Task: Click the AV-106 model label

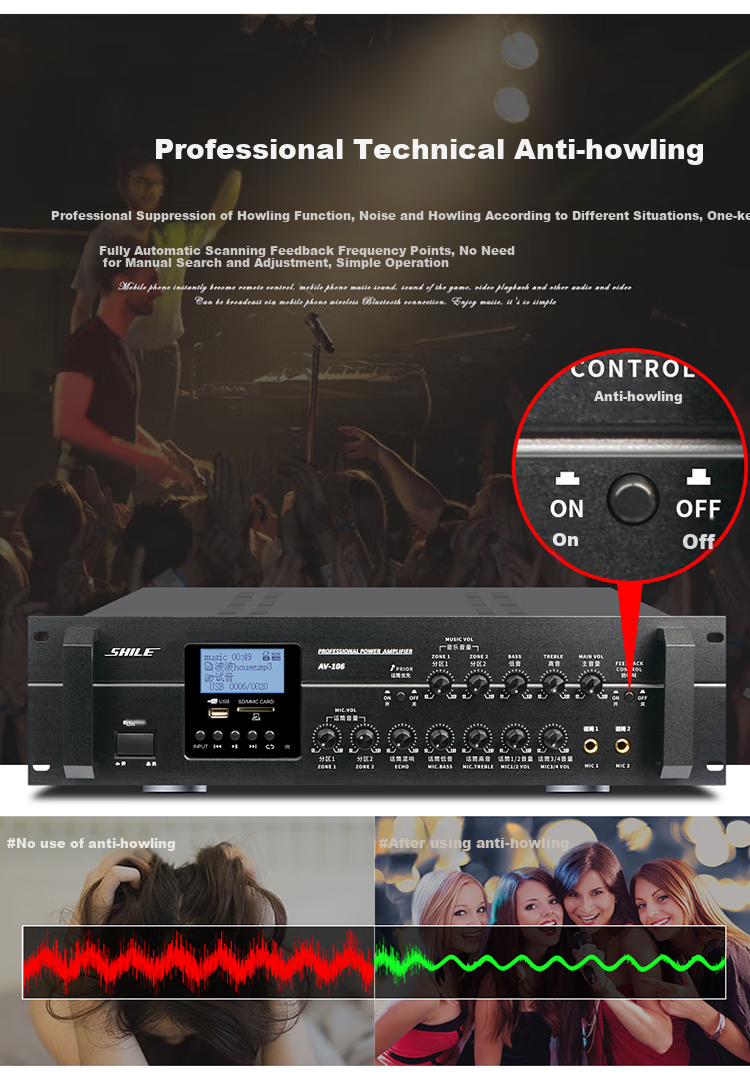Action: [x=331, y=666]
